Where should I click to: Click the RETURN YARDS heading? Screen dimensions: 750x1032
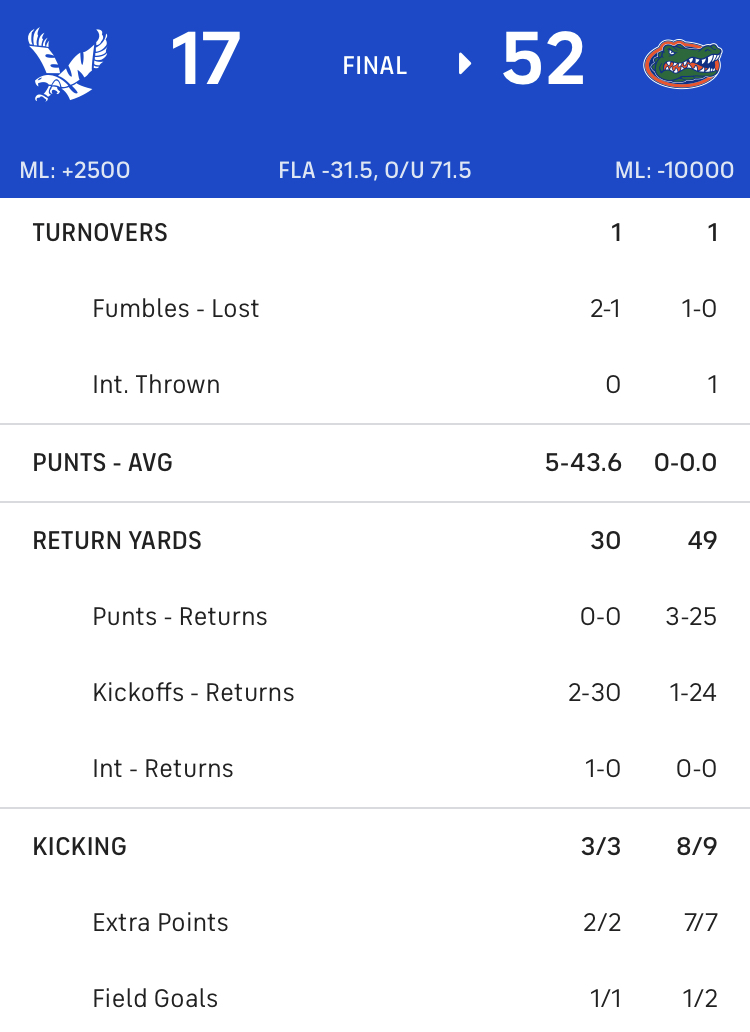click(x=117, y=540)
